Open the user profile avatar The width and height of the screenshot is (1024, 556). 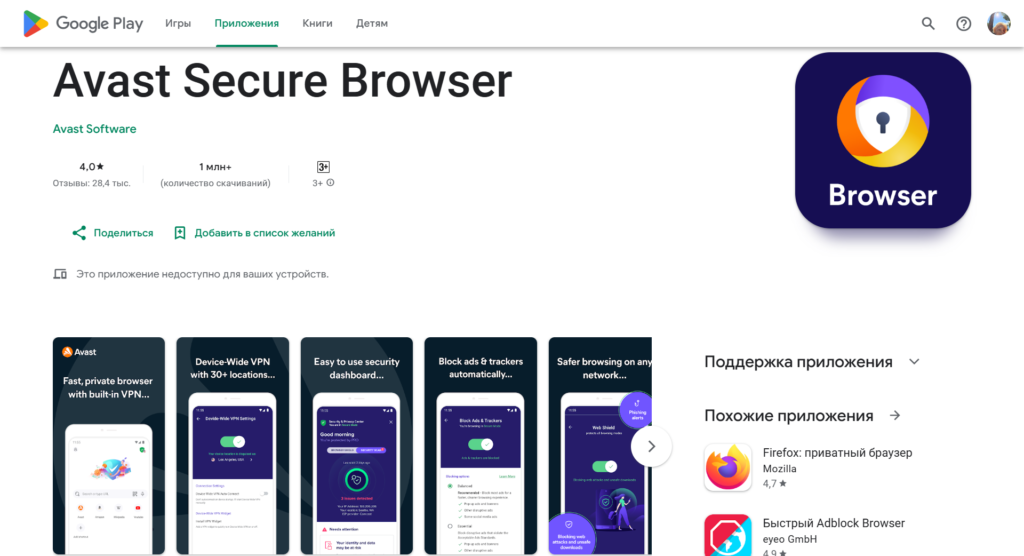pos(999,24)
